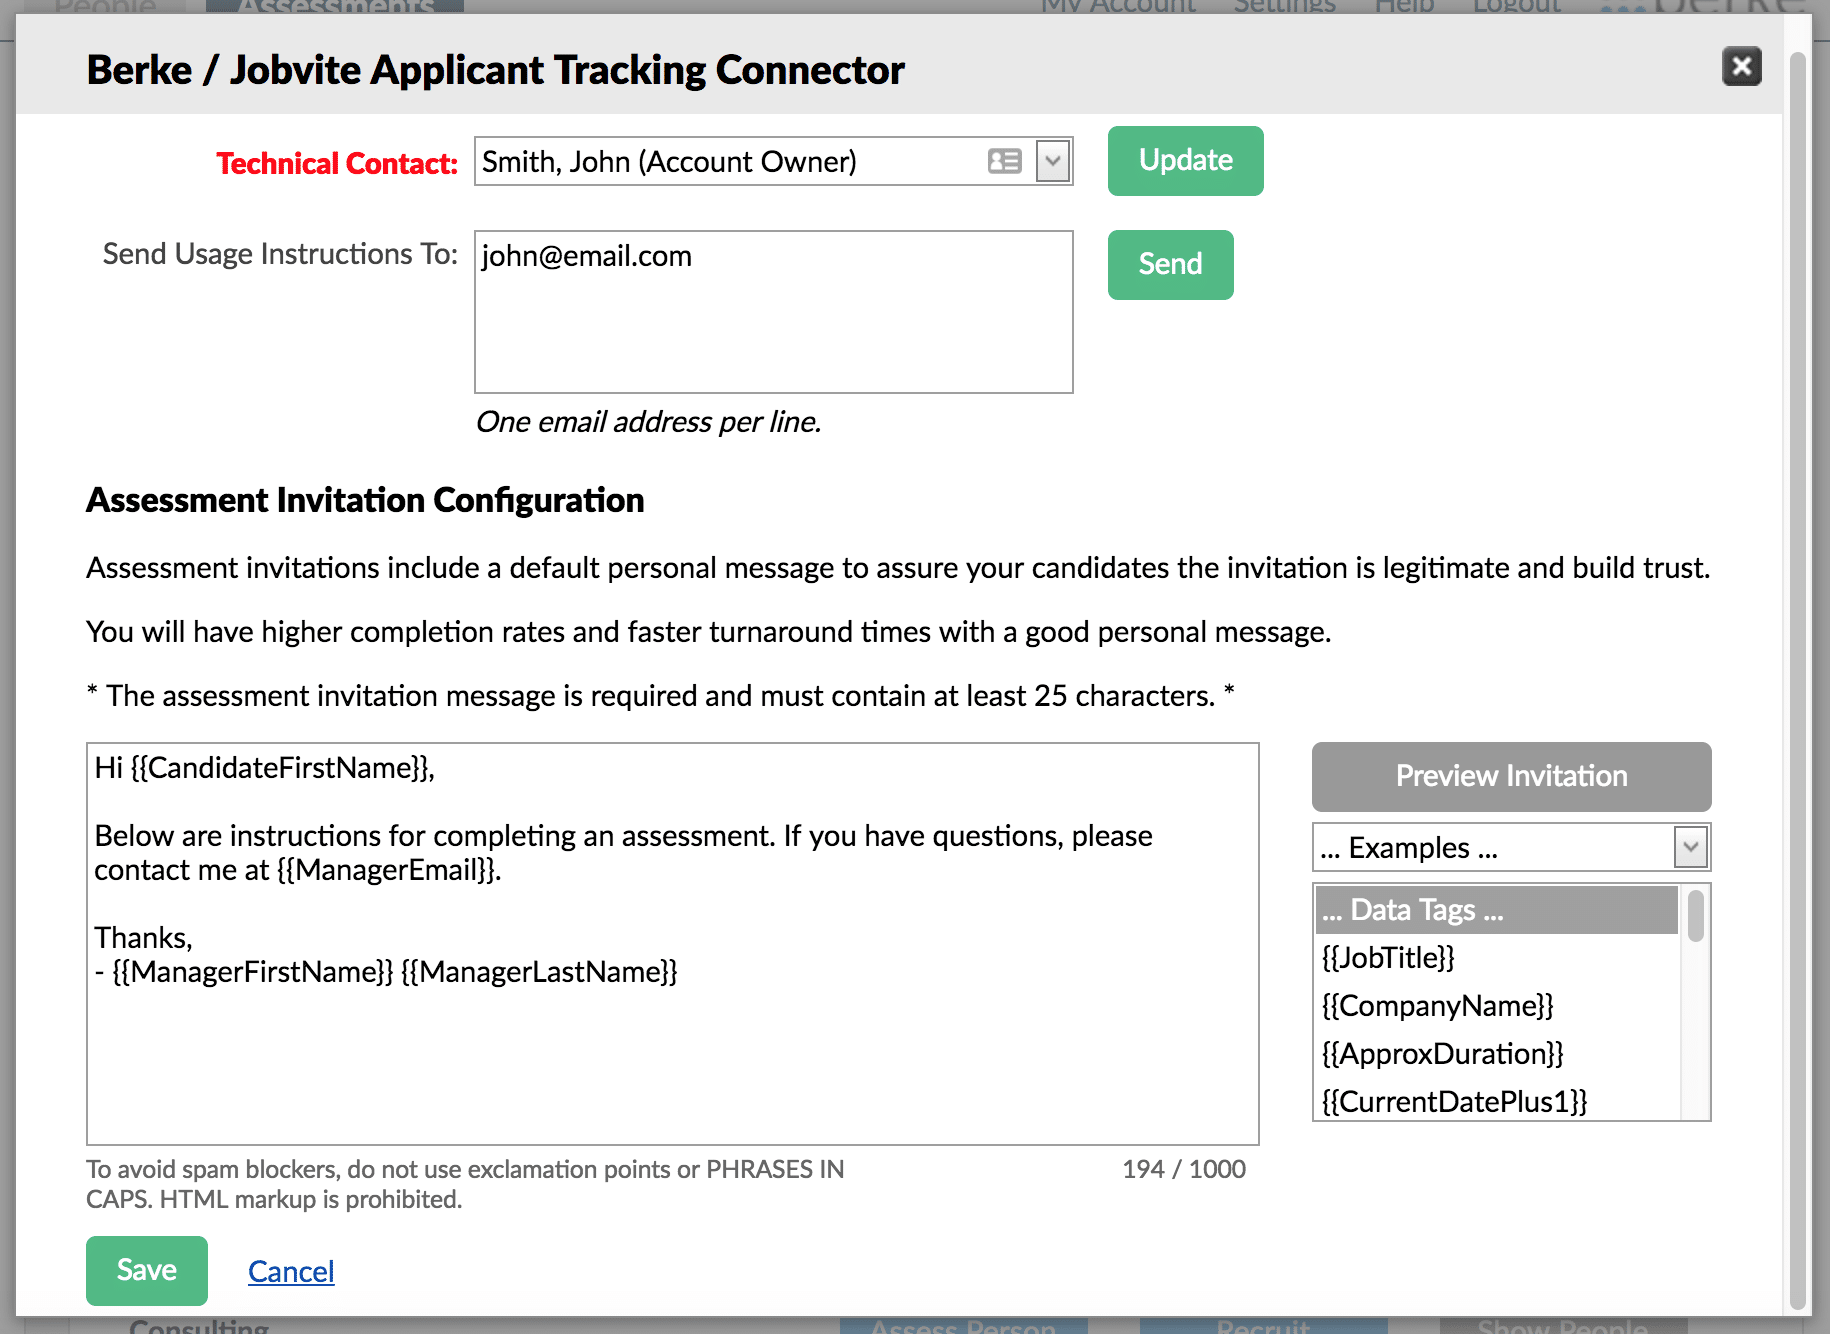The height and width of the screenshot is (1334, 1830).
Task: Click the contact card icon beside Technical Contact
Action: (x=1004, y=160)
